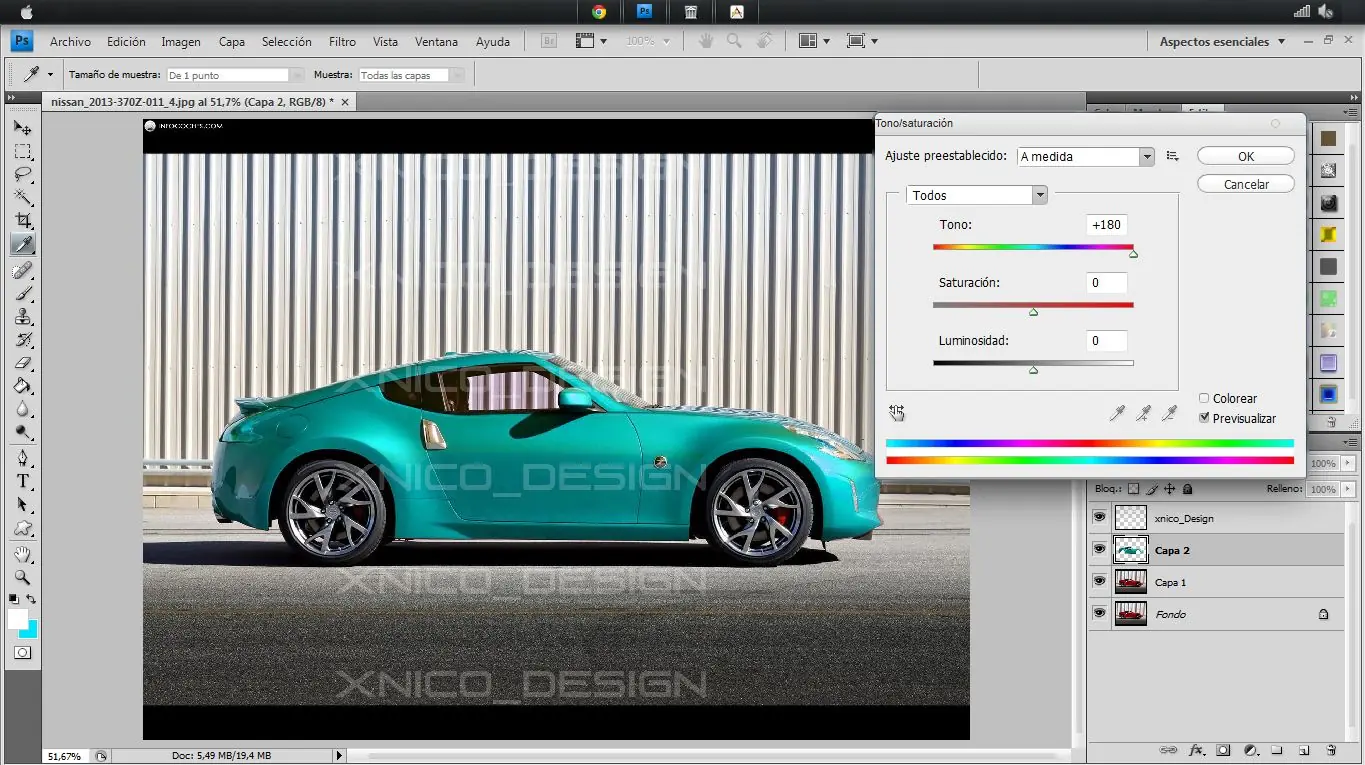Add layer mask icon

tap(1223, 750)
